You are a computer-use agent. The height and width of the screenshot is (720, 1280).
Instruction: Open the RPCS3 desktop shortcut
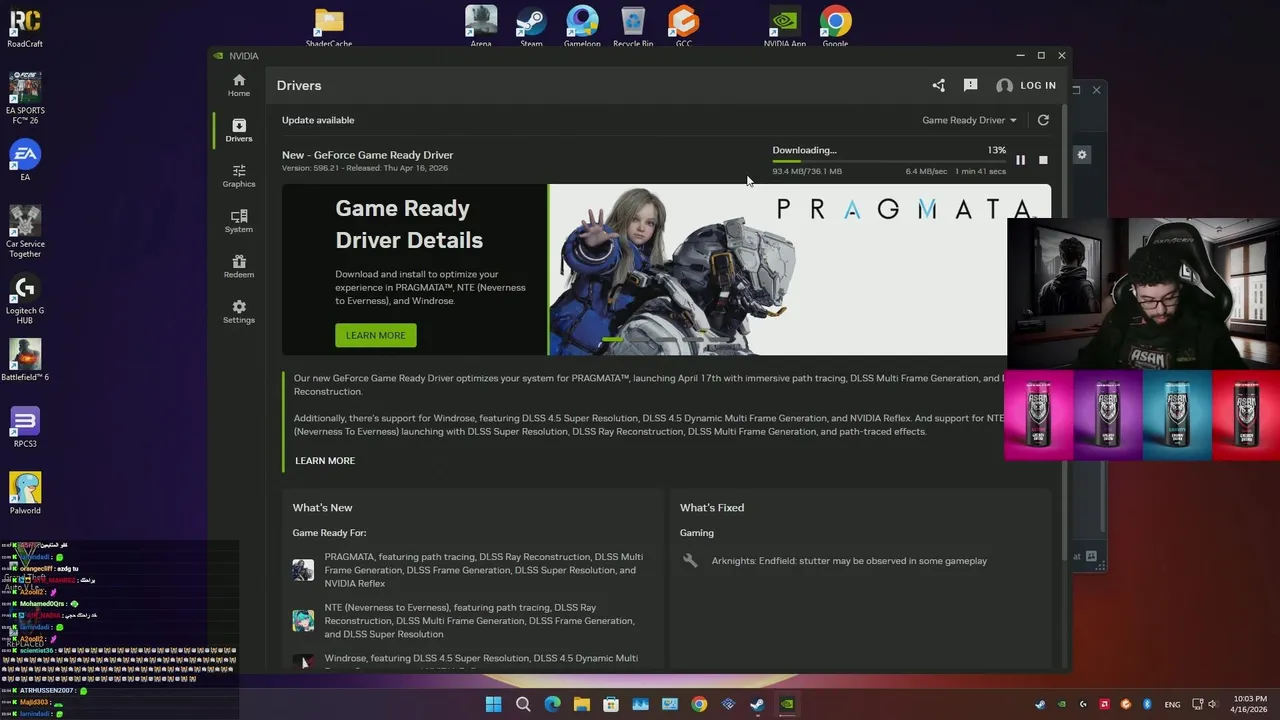pyautogui.click(x=25, y=427)
